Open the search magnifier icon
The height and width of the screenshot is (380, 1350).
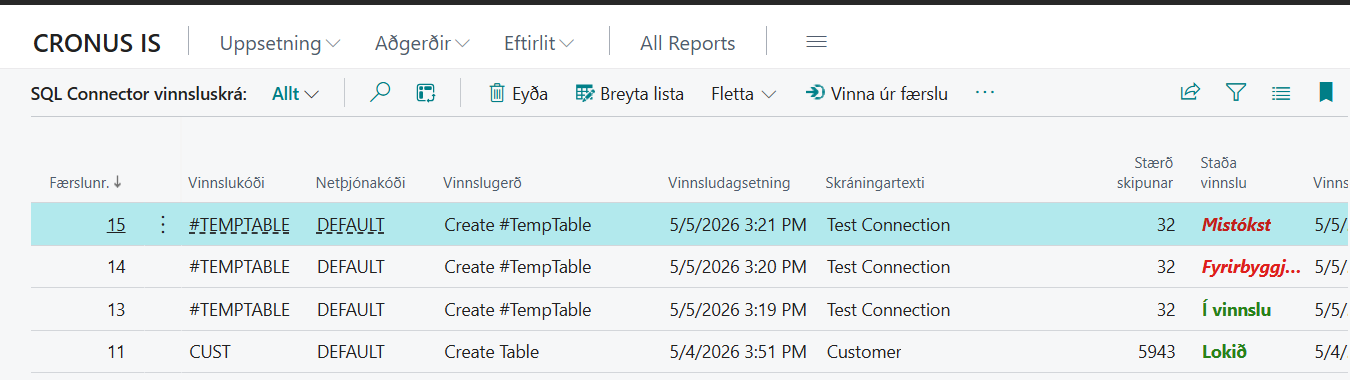click(x=380, y=93)
